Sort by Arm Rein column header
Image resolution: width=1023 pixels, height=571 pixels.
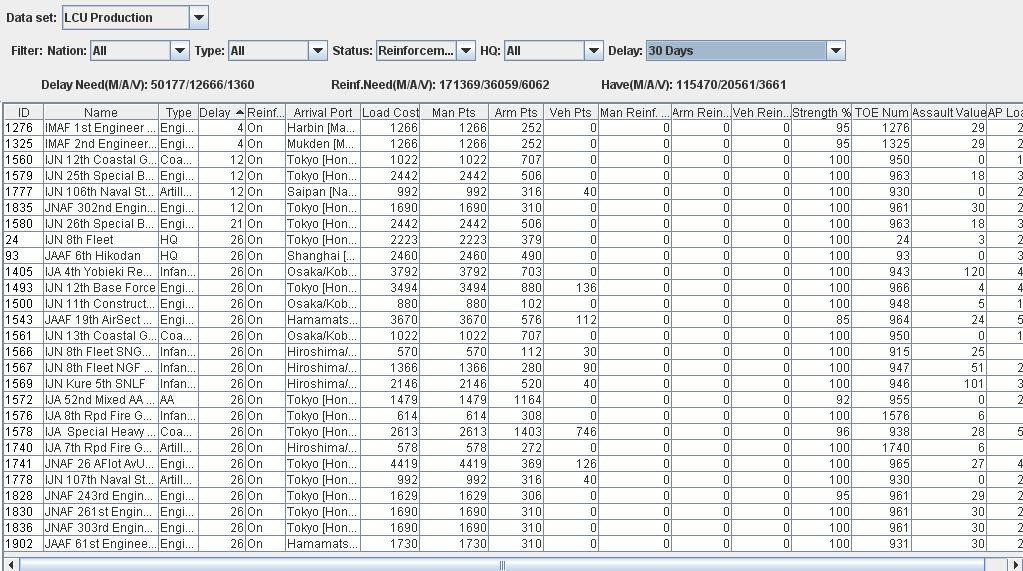tap(701, 112)
